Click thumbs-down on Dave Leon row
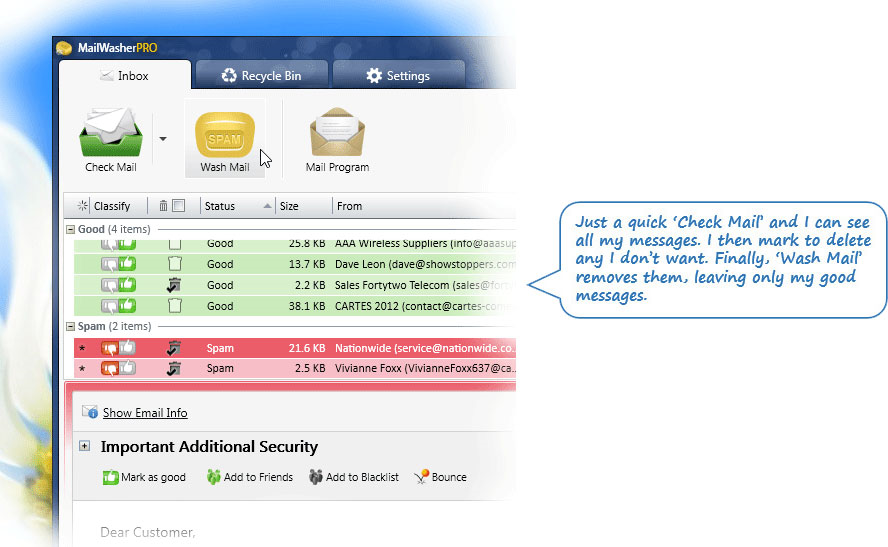888x547 pixels. click(109, 264)
